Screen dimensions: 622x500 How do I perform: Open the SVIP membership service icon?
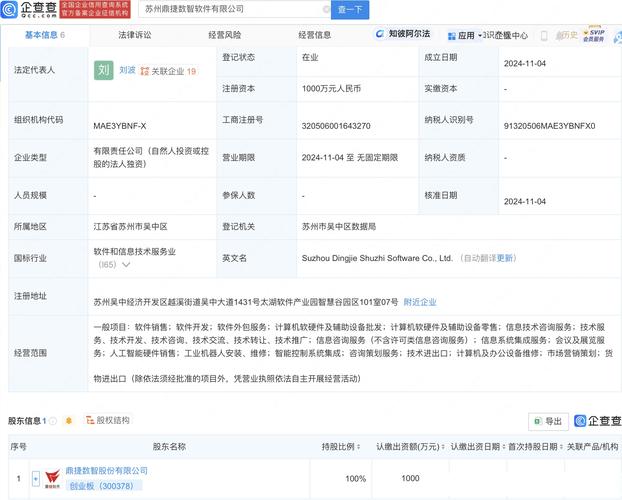[x=594, y=35]
